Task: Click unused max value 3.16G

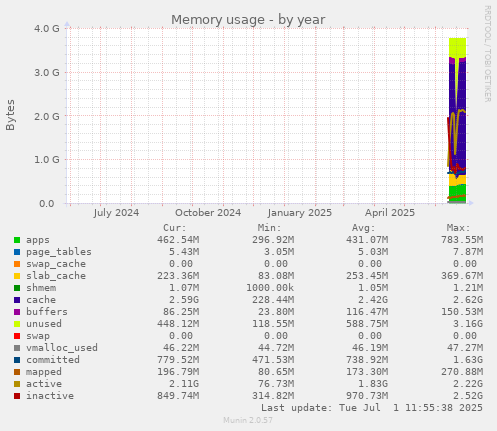Action: 468,324
